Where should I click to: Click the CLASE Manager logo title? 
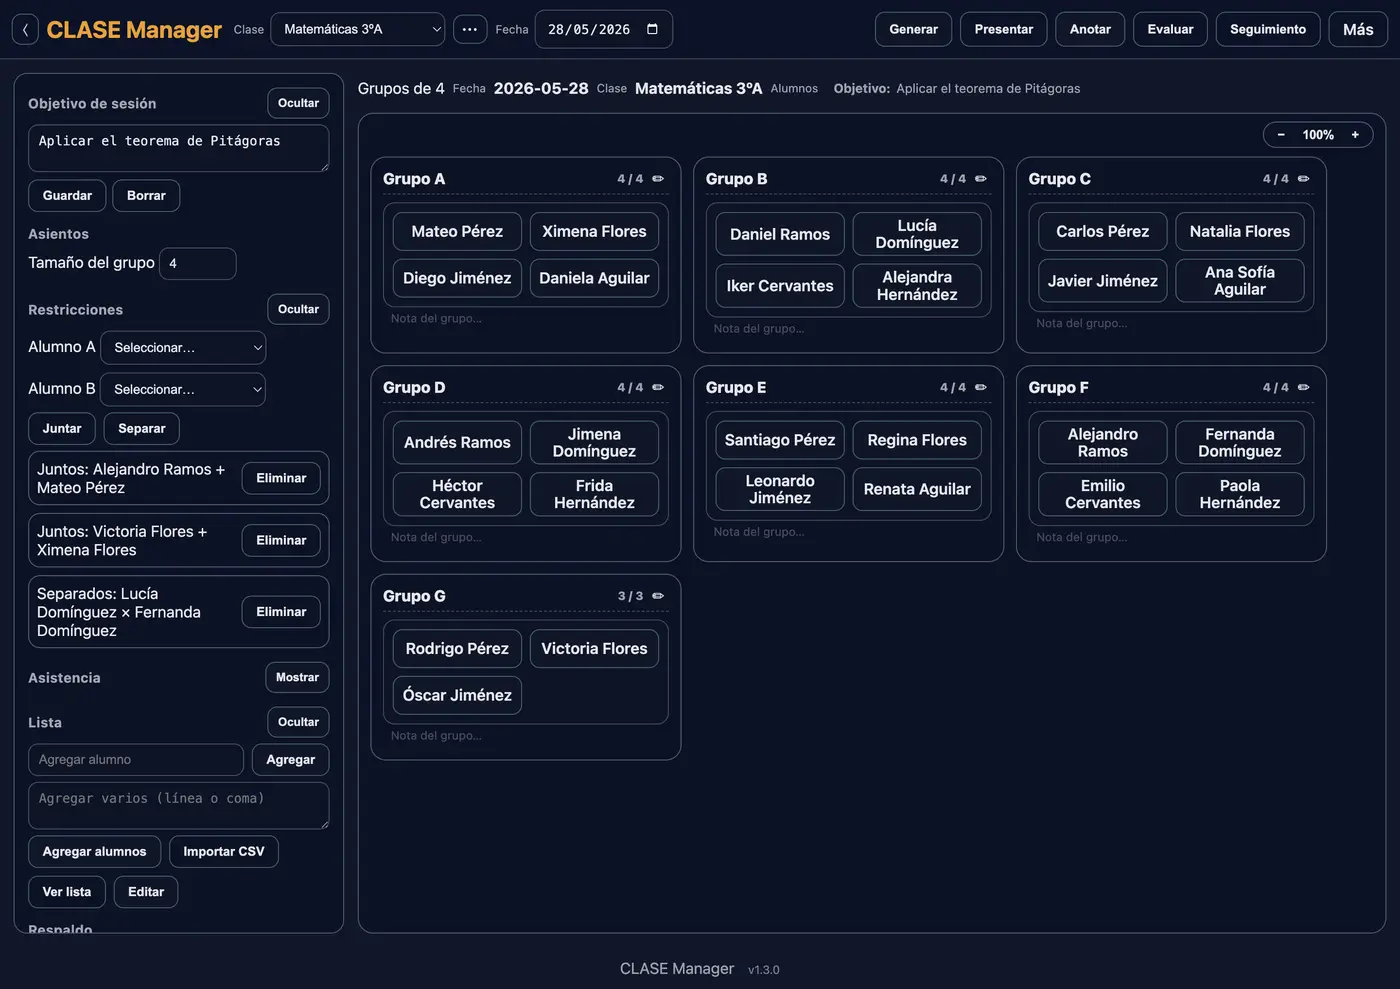[134, 30]
